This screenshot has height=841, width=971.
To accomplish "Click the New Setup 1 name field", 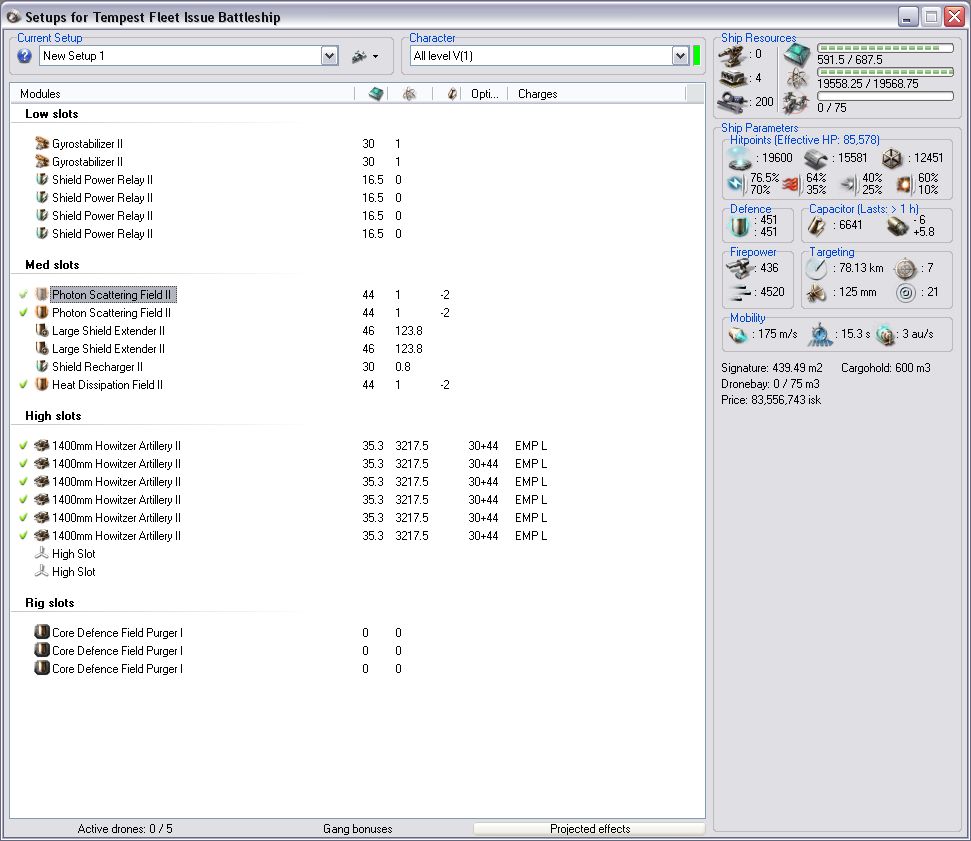I will coord(180,56).
